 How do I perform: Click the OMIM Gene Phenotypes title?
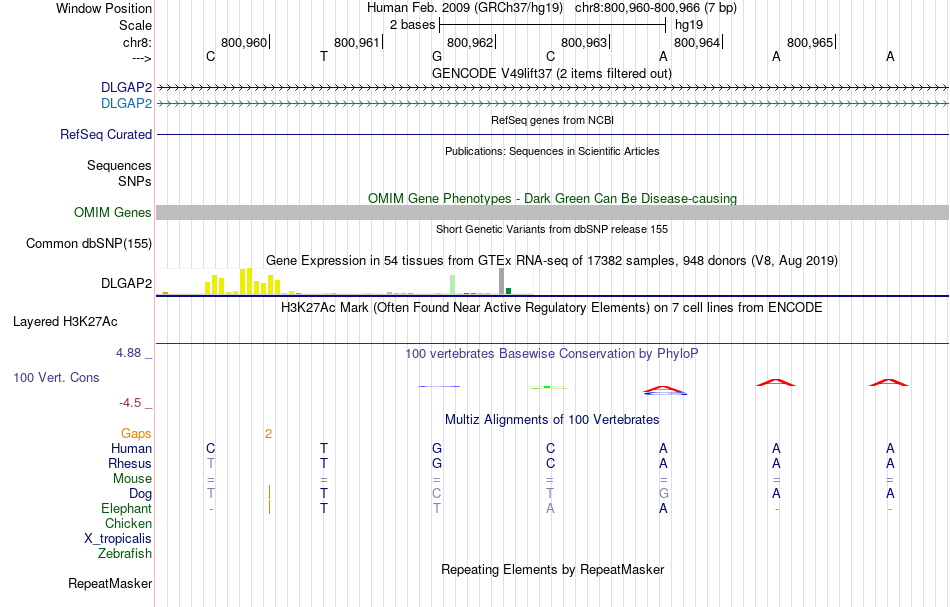pyautogui.click(x=552, y=199)
